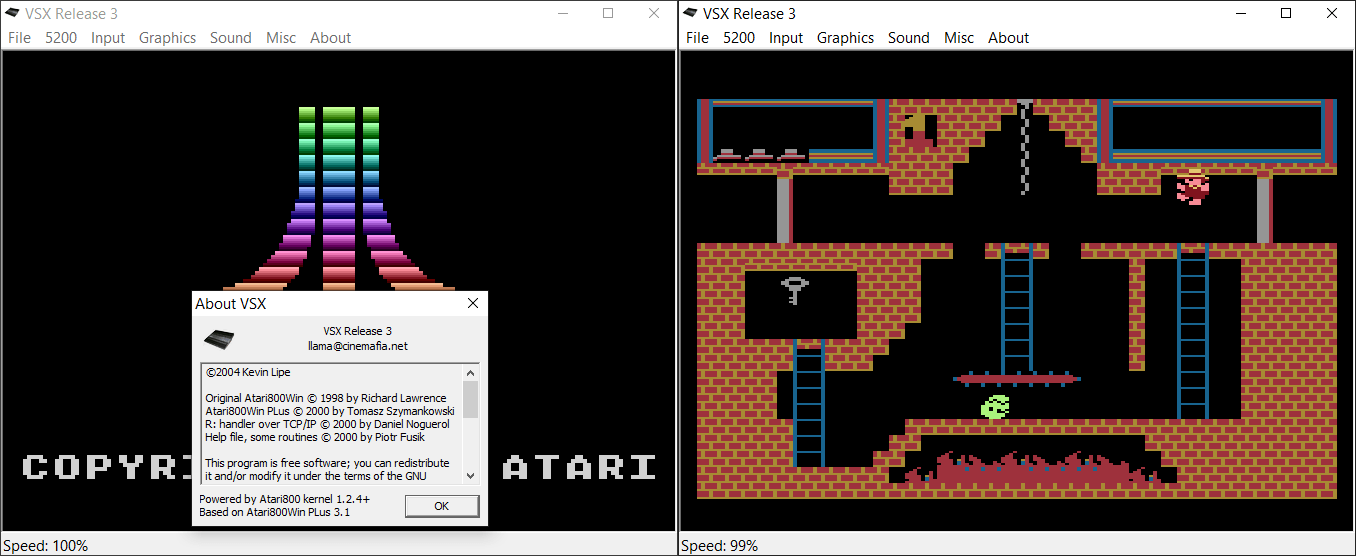Click the credits scrollbar thumb

coord(470,398)
